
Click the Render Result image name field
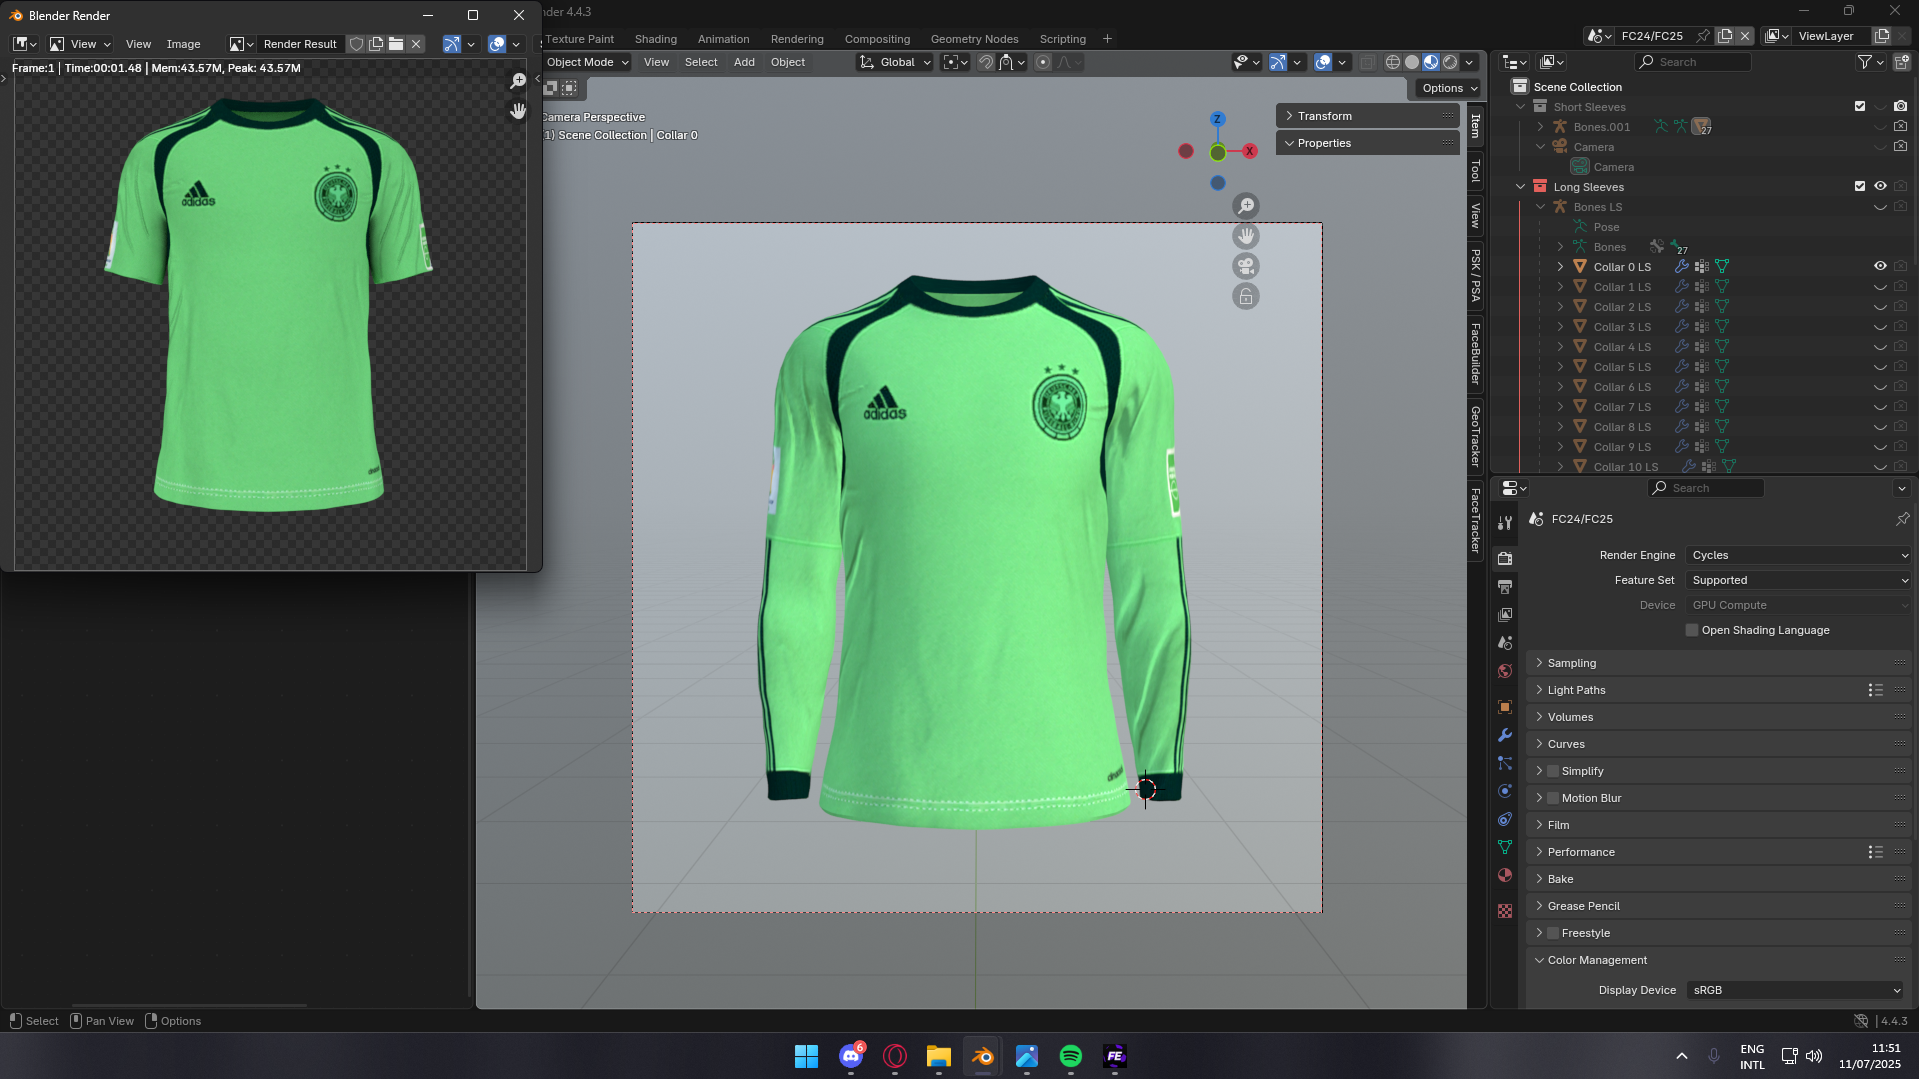pos(300,44)
